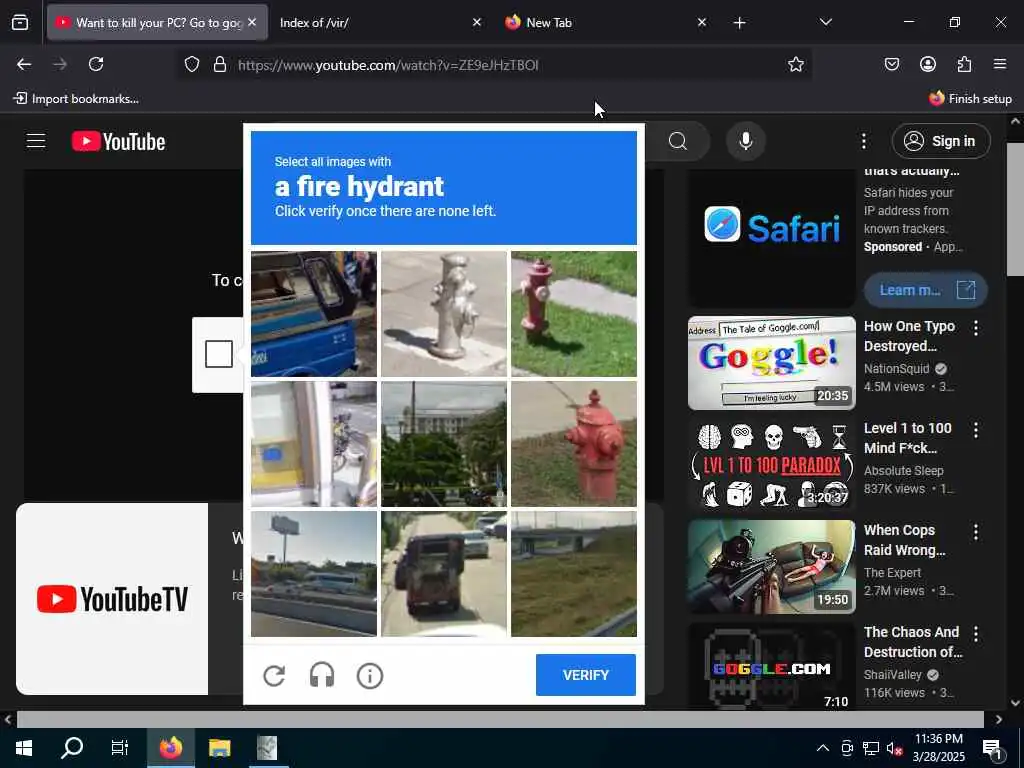Click Learn more on Safari ad
The height and width of the screenshot is (768, 1024).
pyautogui.click(x=925, y=290)
